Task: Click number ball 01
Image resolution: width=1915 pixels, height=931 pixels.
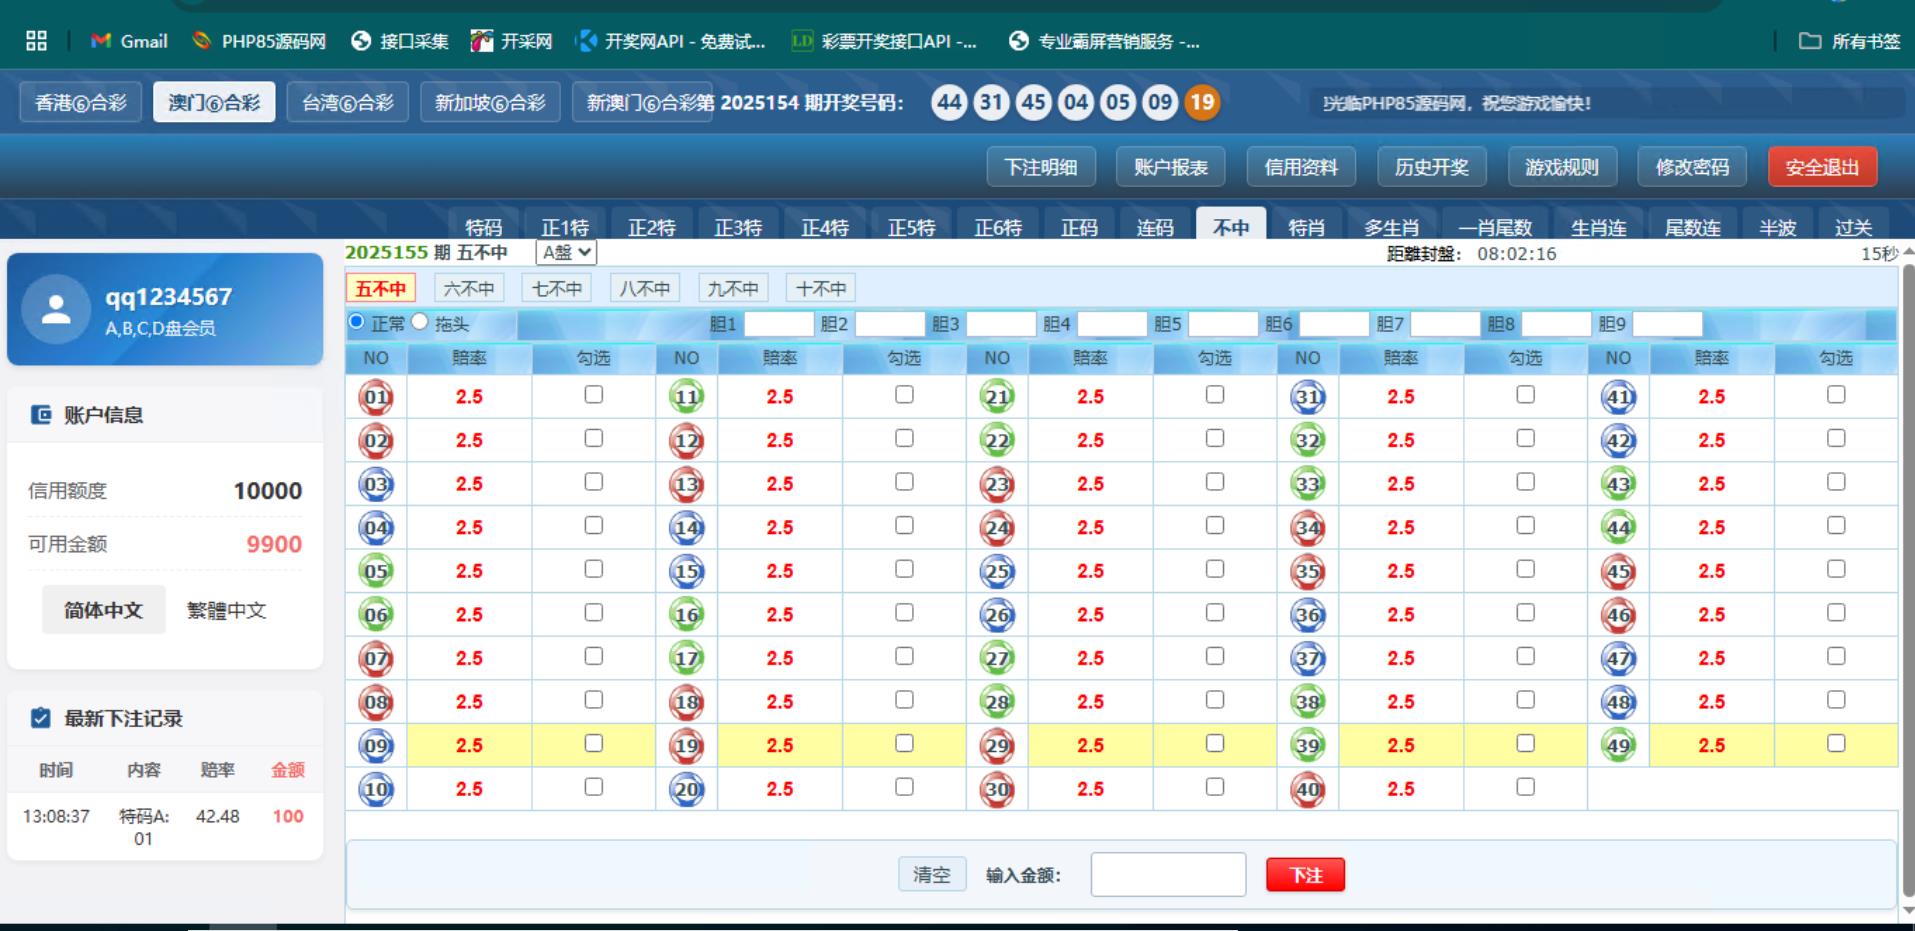Action: (376, 397)
